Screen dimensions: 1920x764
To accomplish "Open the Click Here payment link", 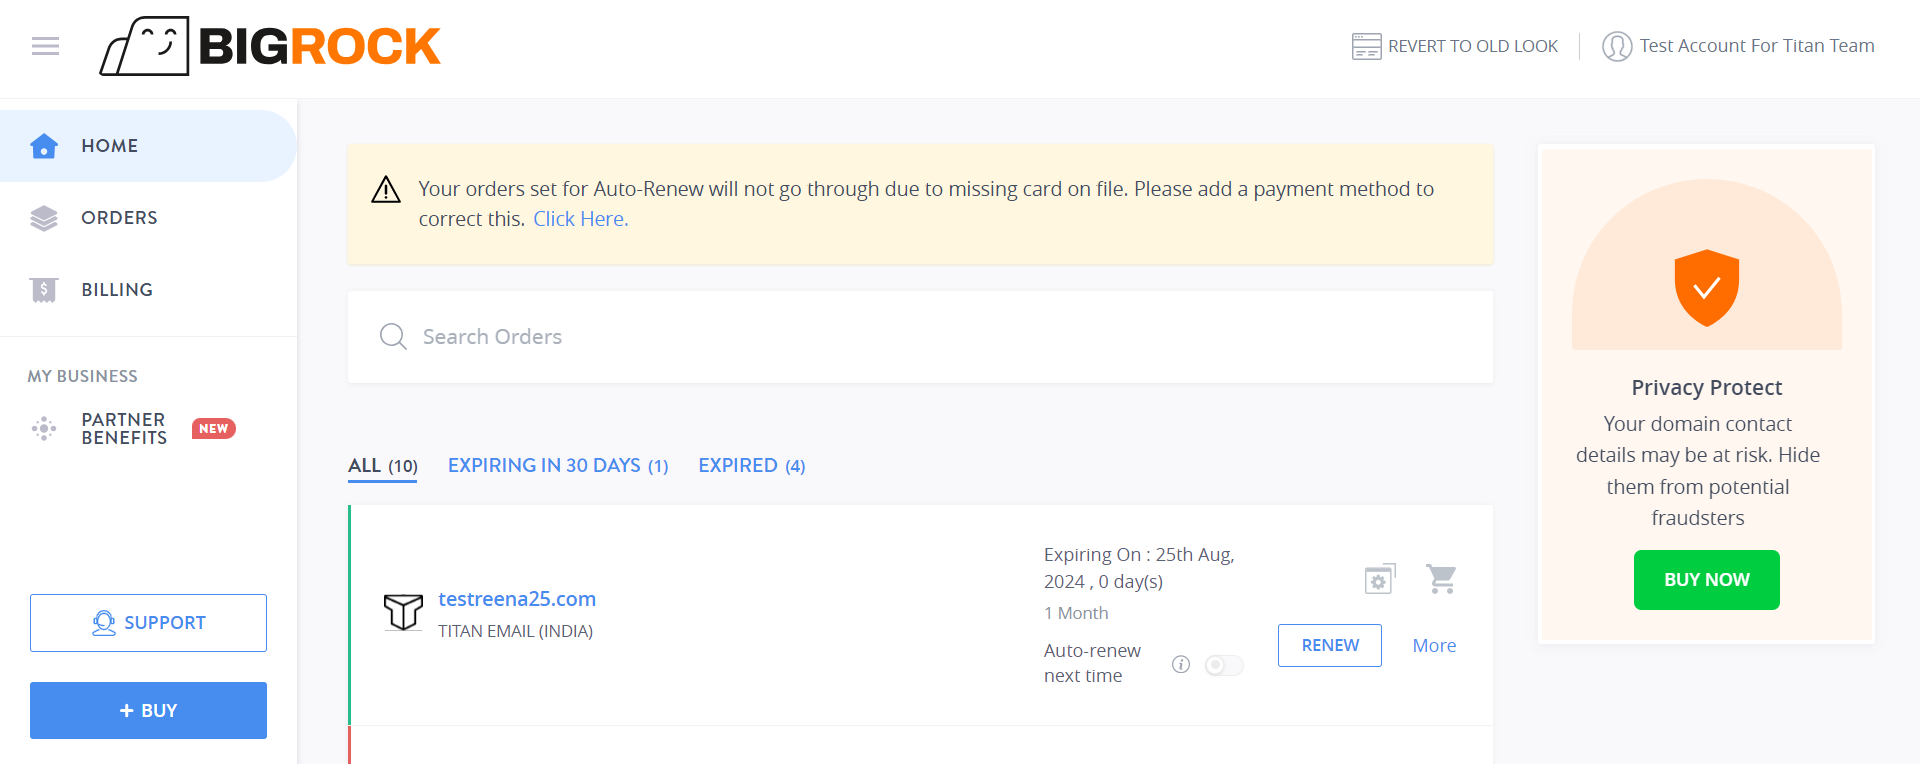I will point(581,219).
